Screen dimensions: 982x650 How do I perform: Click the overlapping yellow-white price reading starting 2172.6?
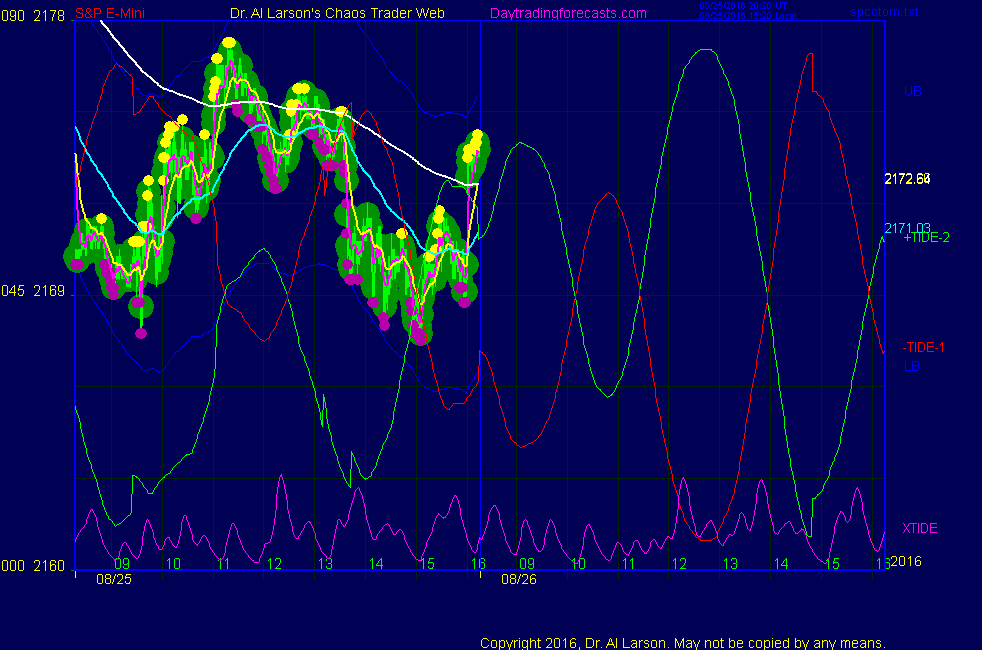[x=907, y=179]
